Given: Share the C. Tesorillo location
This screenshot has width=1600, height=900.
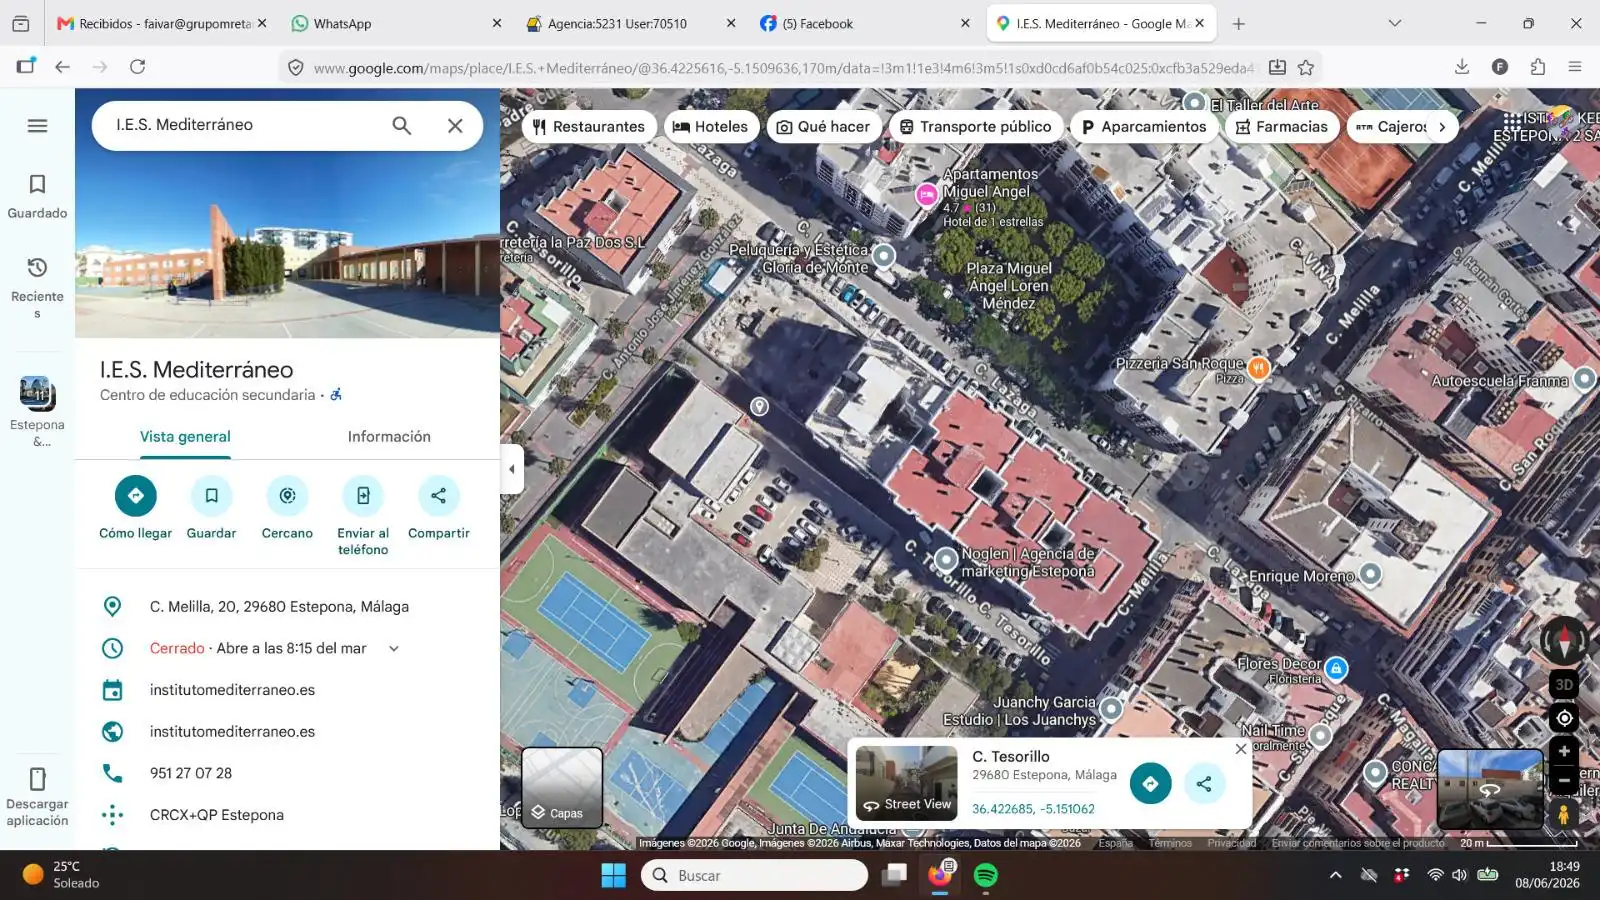Looking at the screenshot, I should pyautogui.click(x=1204, y=784).
